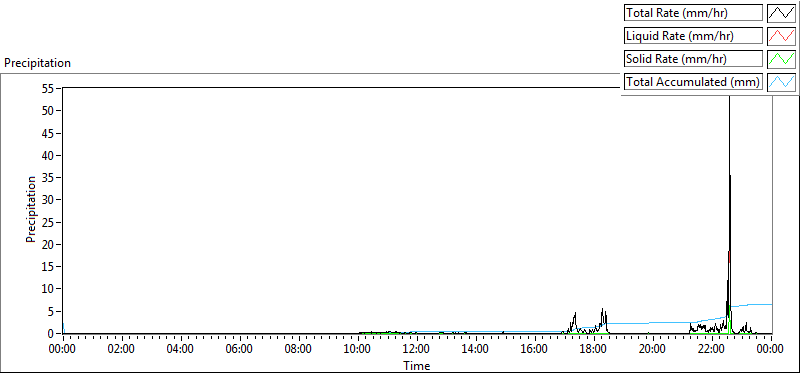Click the 55 value on the Y axis
Image resolution: width=800 pixels, height=373 pixels.
pos(49,89)
